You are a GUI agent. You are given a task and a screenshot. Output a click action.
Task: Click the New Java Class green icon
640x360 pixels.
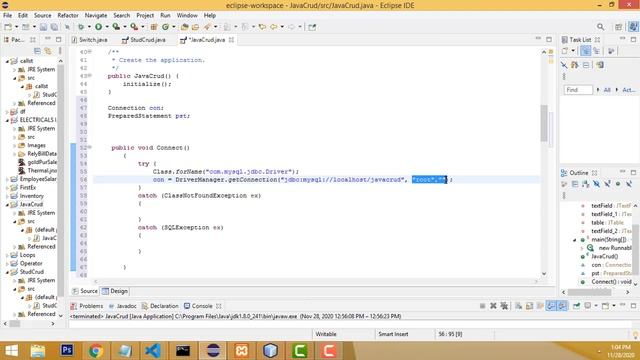[165, 27]
